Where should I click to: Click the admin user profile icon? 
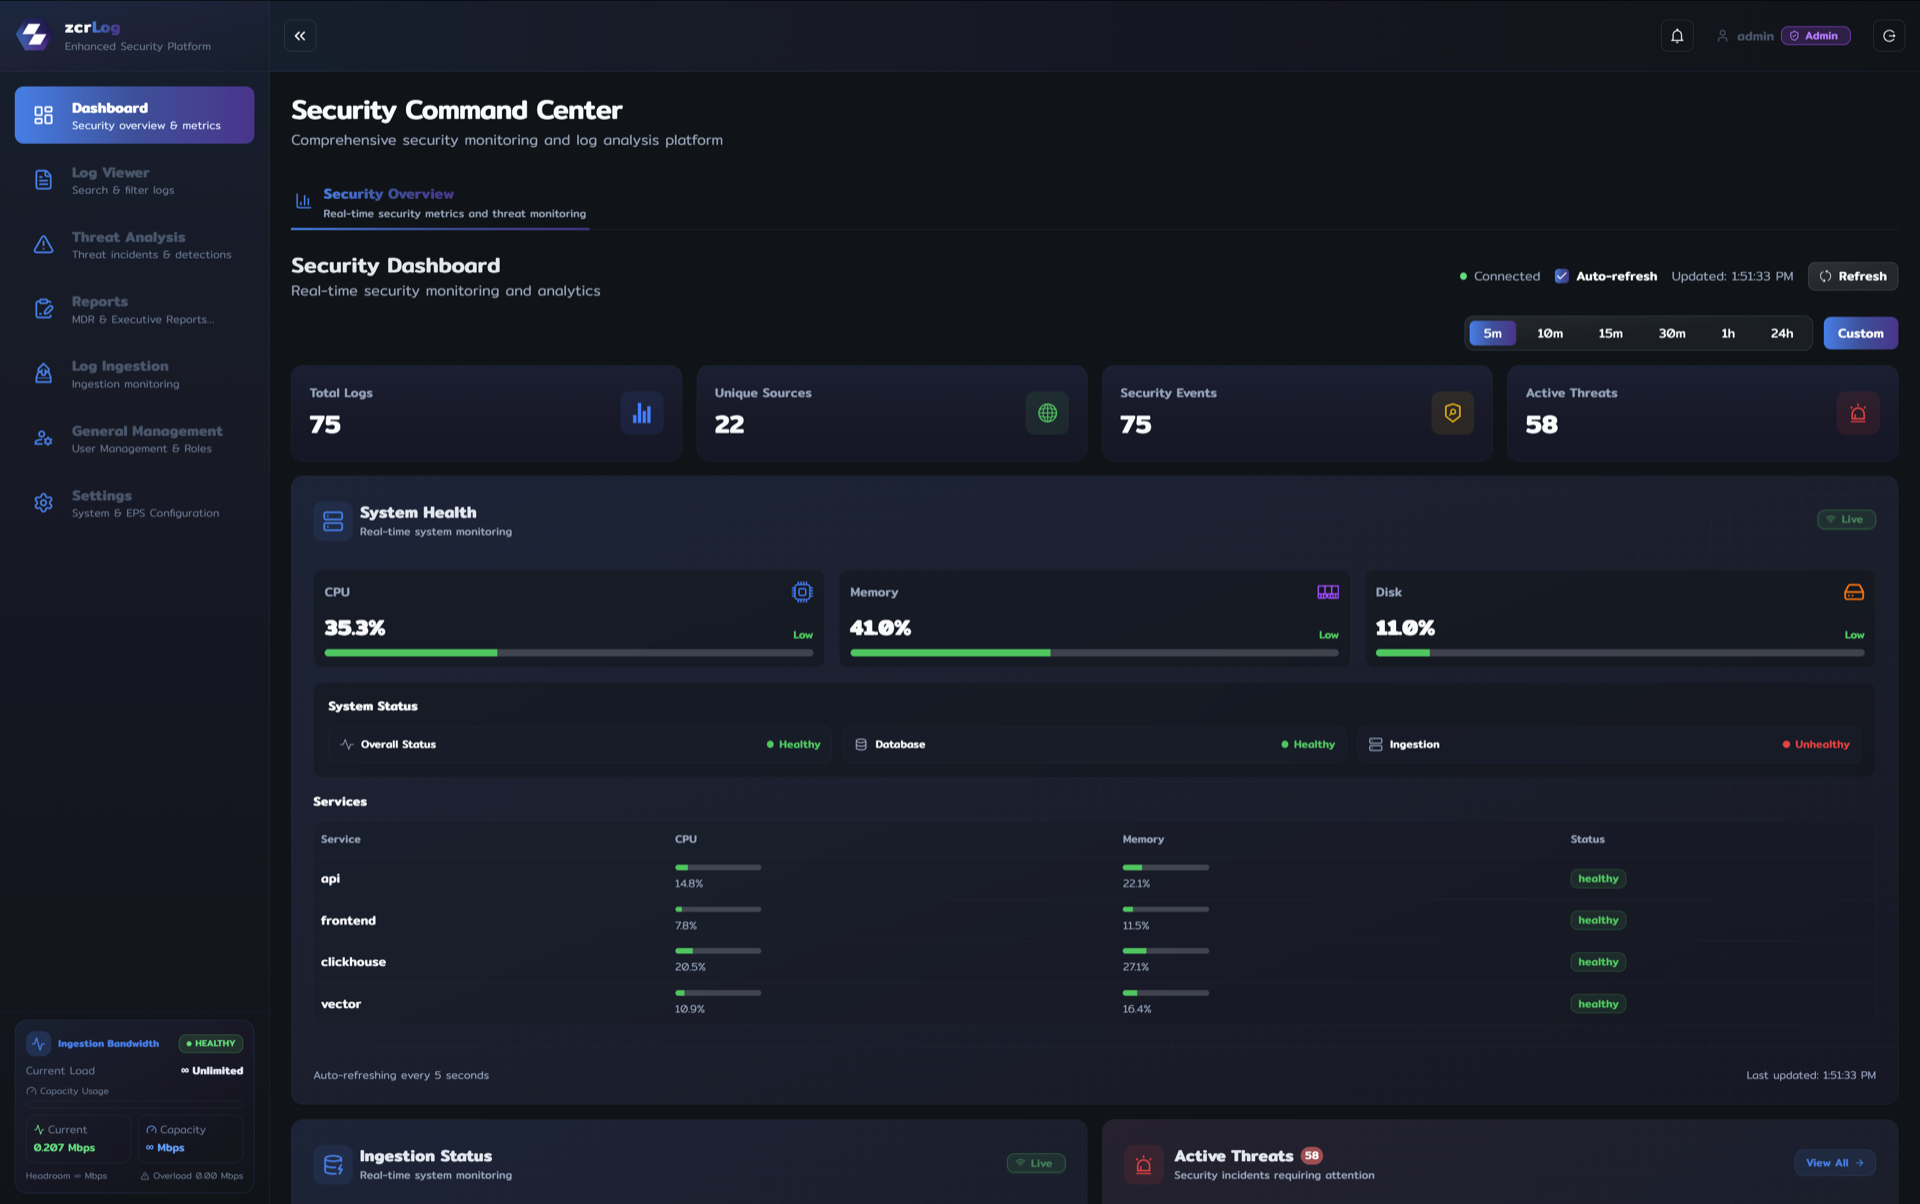pos(1722,36)
